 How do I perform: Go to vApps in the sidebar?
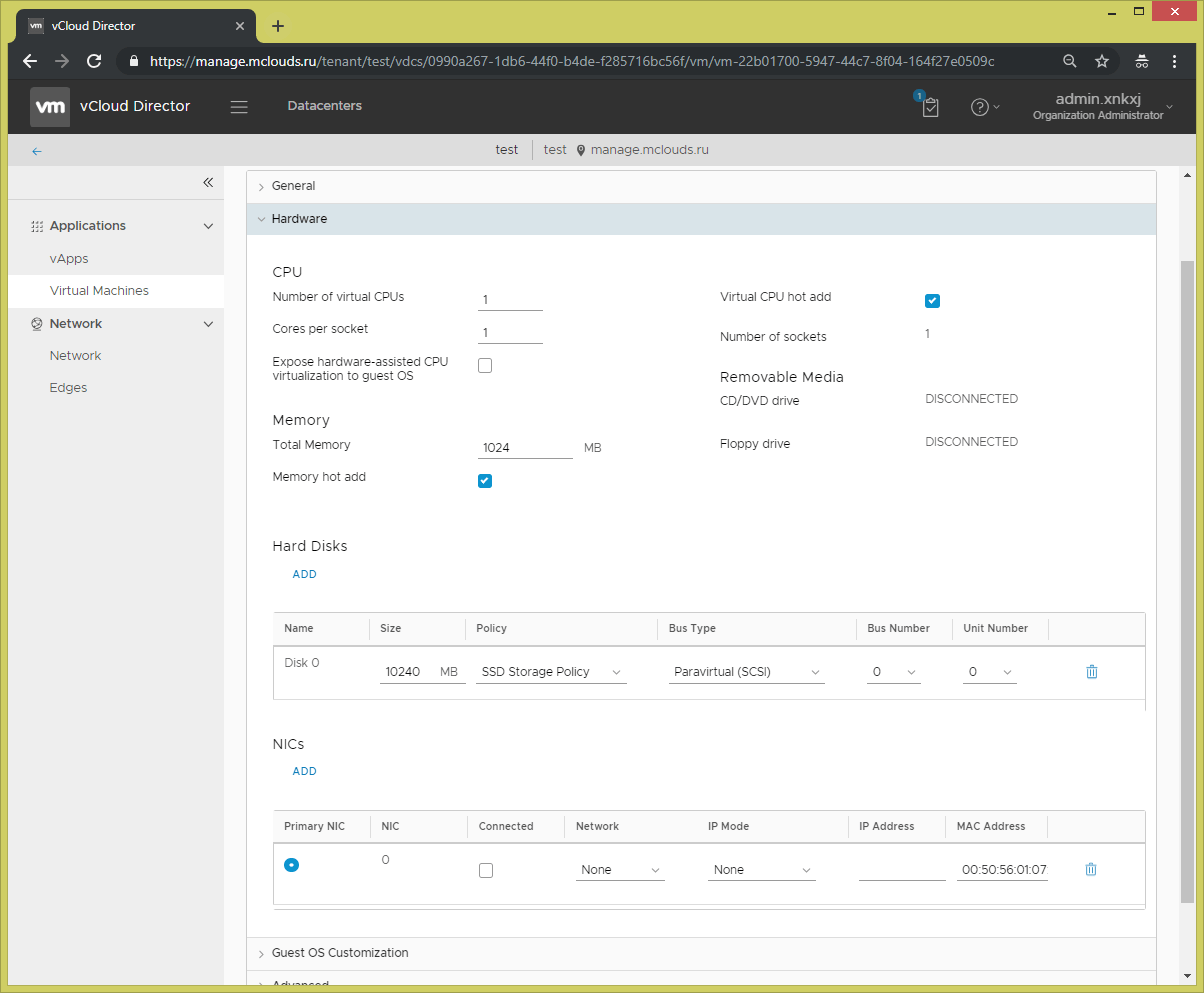69,259
